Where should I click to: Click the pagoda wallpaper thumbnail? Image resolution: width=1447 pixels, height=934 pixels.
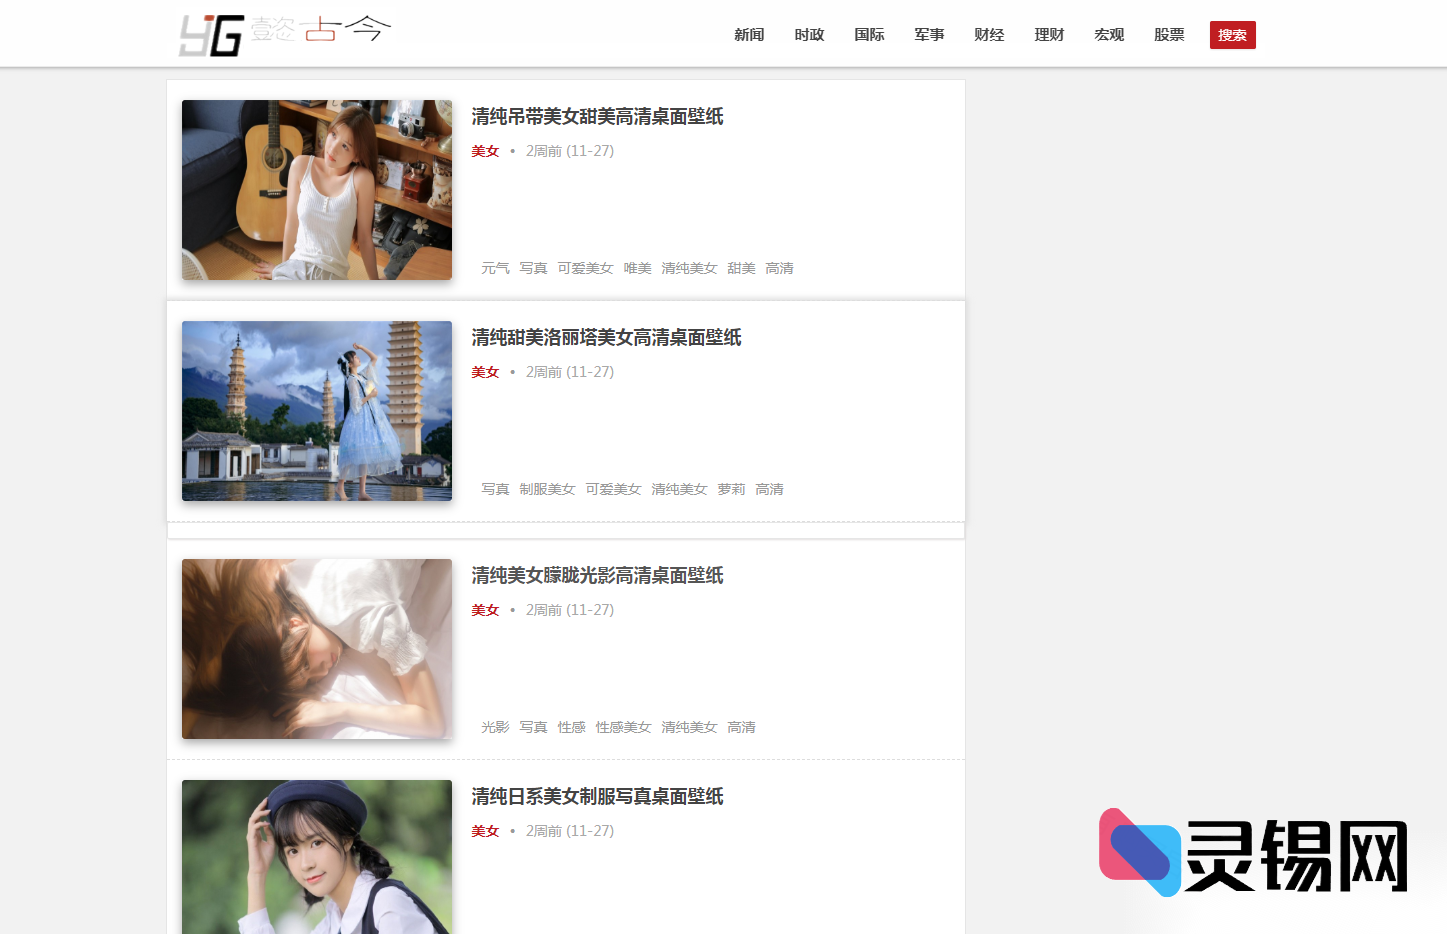[316, 410]
